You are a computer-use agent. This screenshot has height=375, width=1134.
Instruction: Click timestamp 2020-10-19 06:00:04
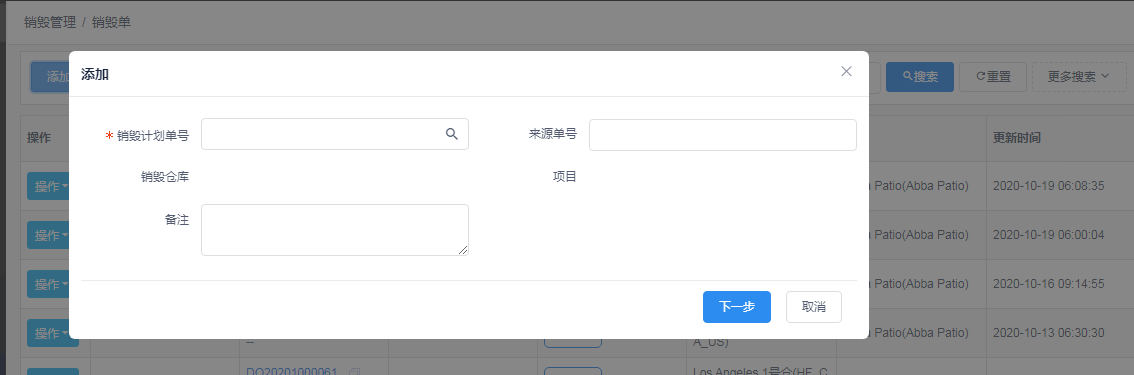[x=1049, y=235]
